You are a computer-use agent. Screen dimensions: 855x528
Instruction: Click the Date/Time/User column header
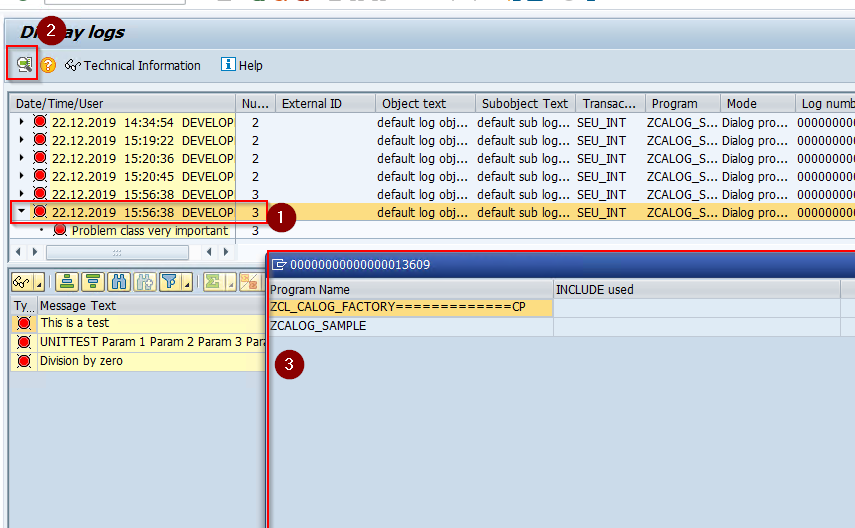(122, 104)
